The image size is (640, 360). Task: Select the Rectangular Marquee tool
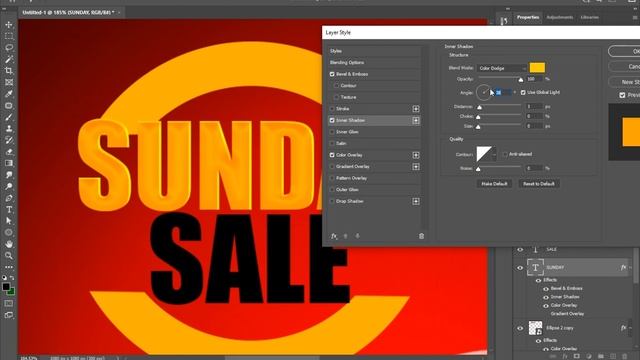[9, 36]
